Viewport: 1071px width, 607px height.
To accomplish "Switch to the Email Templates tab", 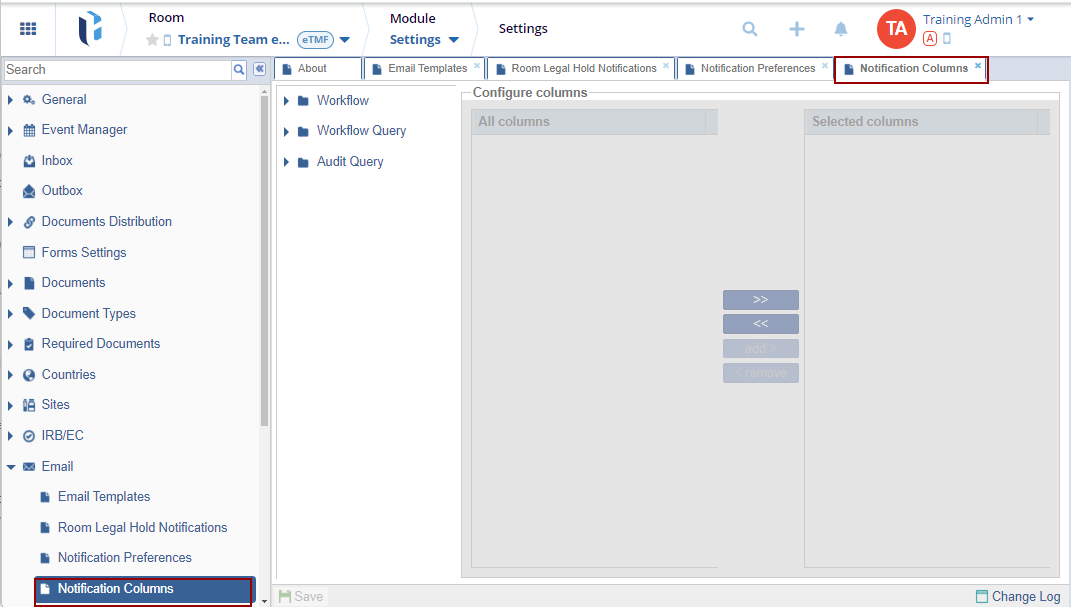I will [426, 68].
